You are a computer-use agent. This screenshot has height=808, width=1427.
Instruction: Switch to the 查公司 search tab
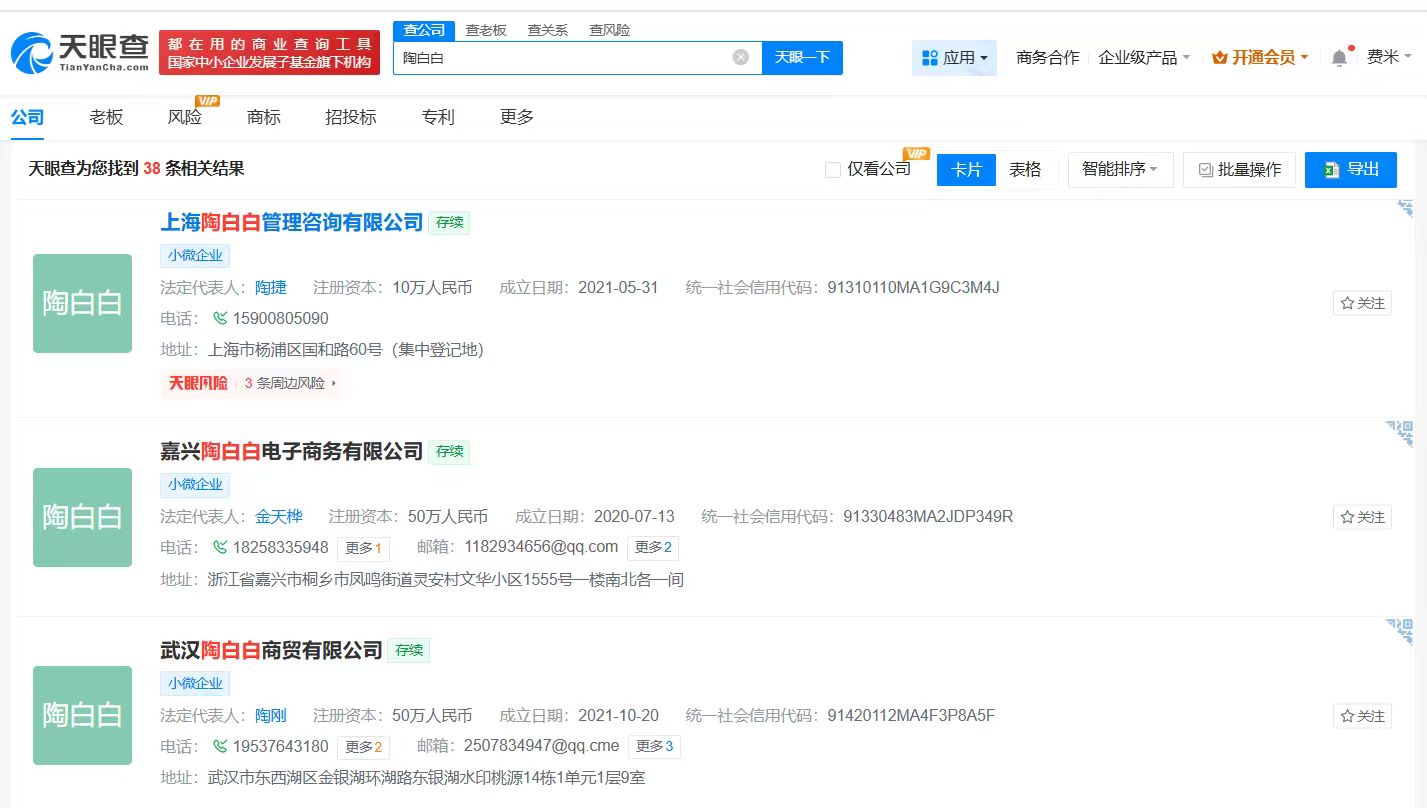coord(424,30)
